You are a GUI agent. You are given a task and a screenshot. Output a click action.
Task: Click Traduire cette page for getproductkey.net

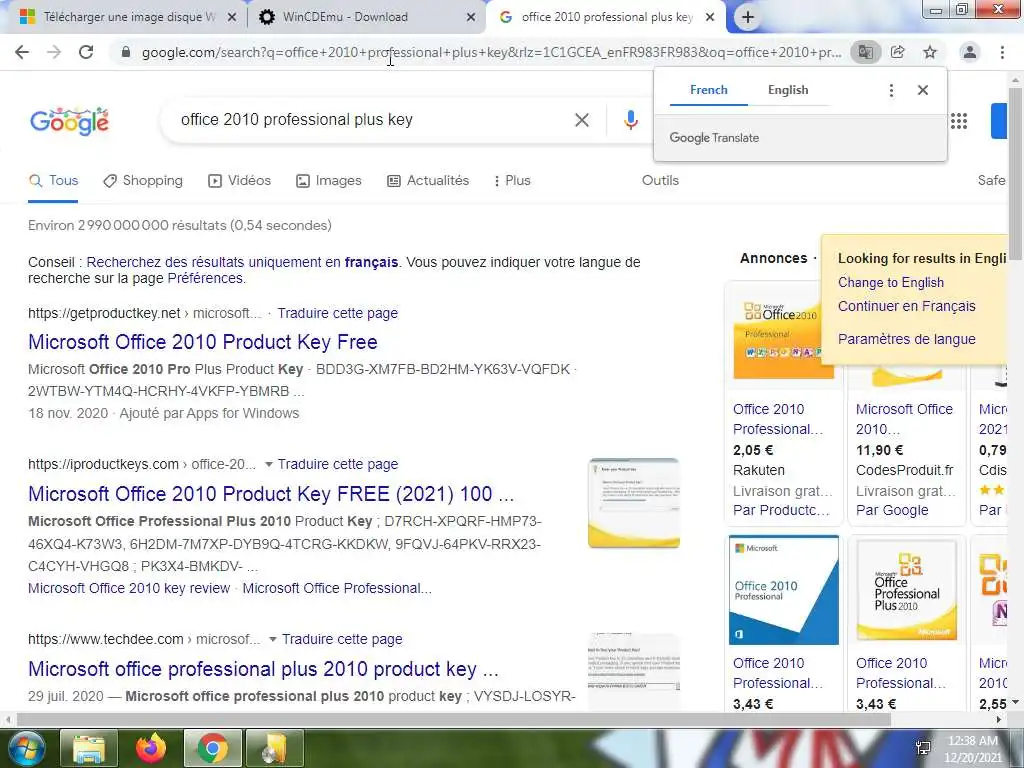(338, 313)
